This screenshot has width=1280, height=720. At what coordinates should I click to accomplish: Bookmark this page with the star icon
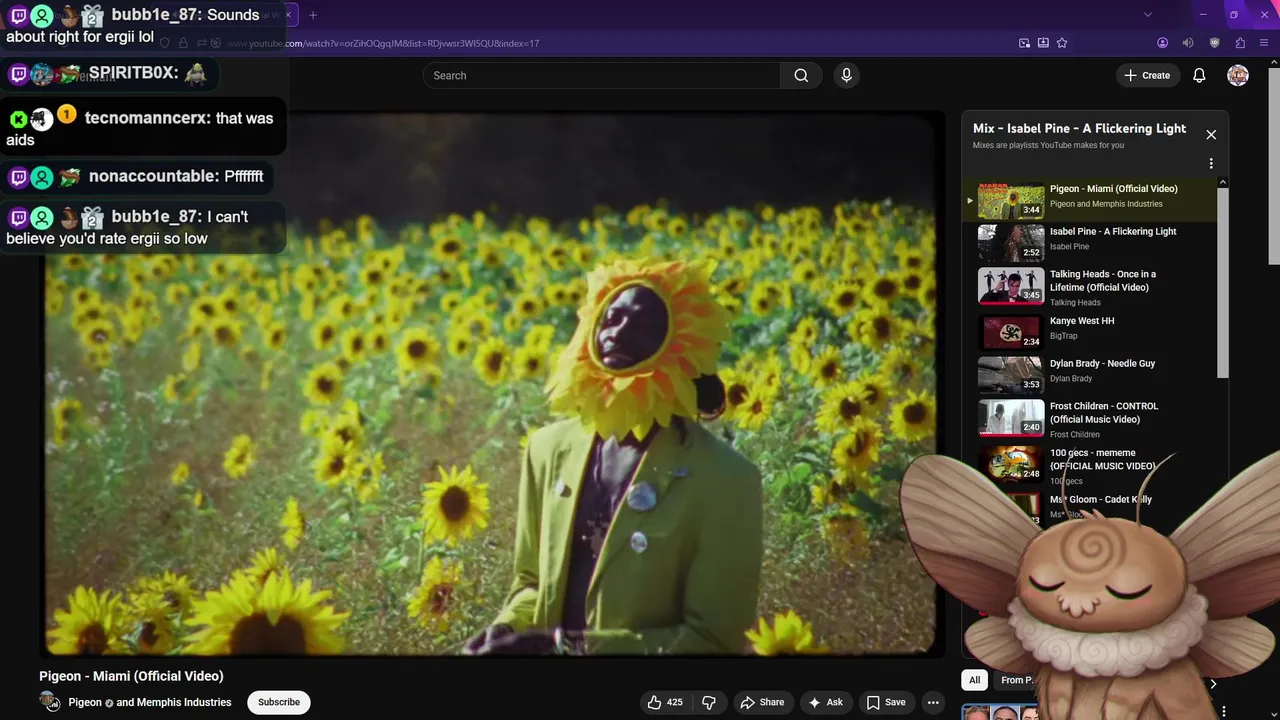click(x=1062, y=43)
